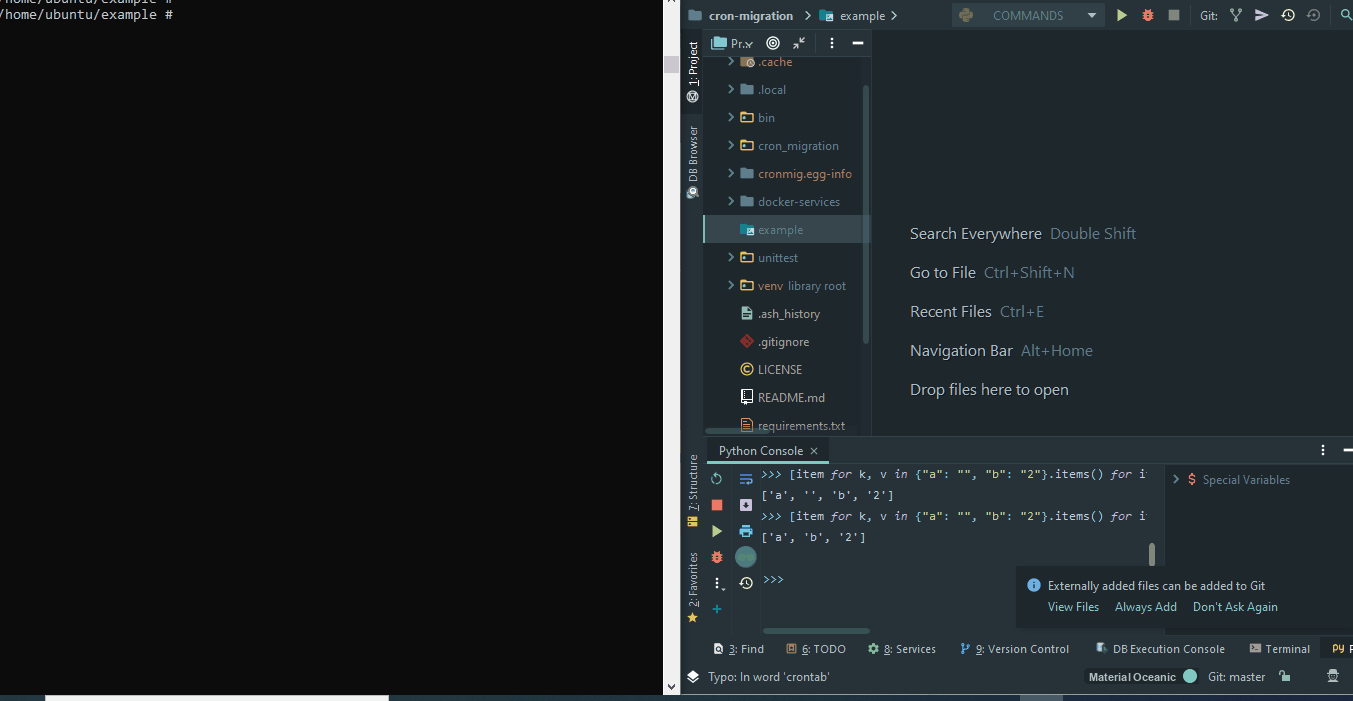Viewport: 1353px width, 701px height.
Task: Click View Files in the Git notification
Action: tap(1073, 606)
